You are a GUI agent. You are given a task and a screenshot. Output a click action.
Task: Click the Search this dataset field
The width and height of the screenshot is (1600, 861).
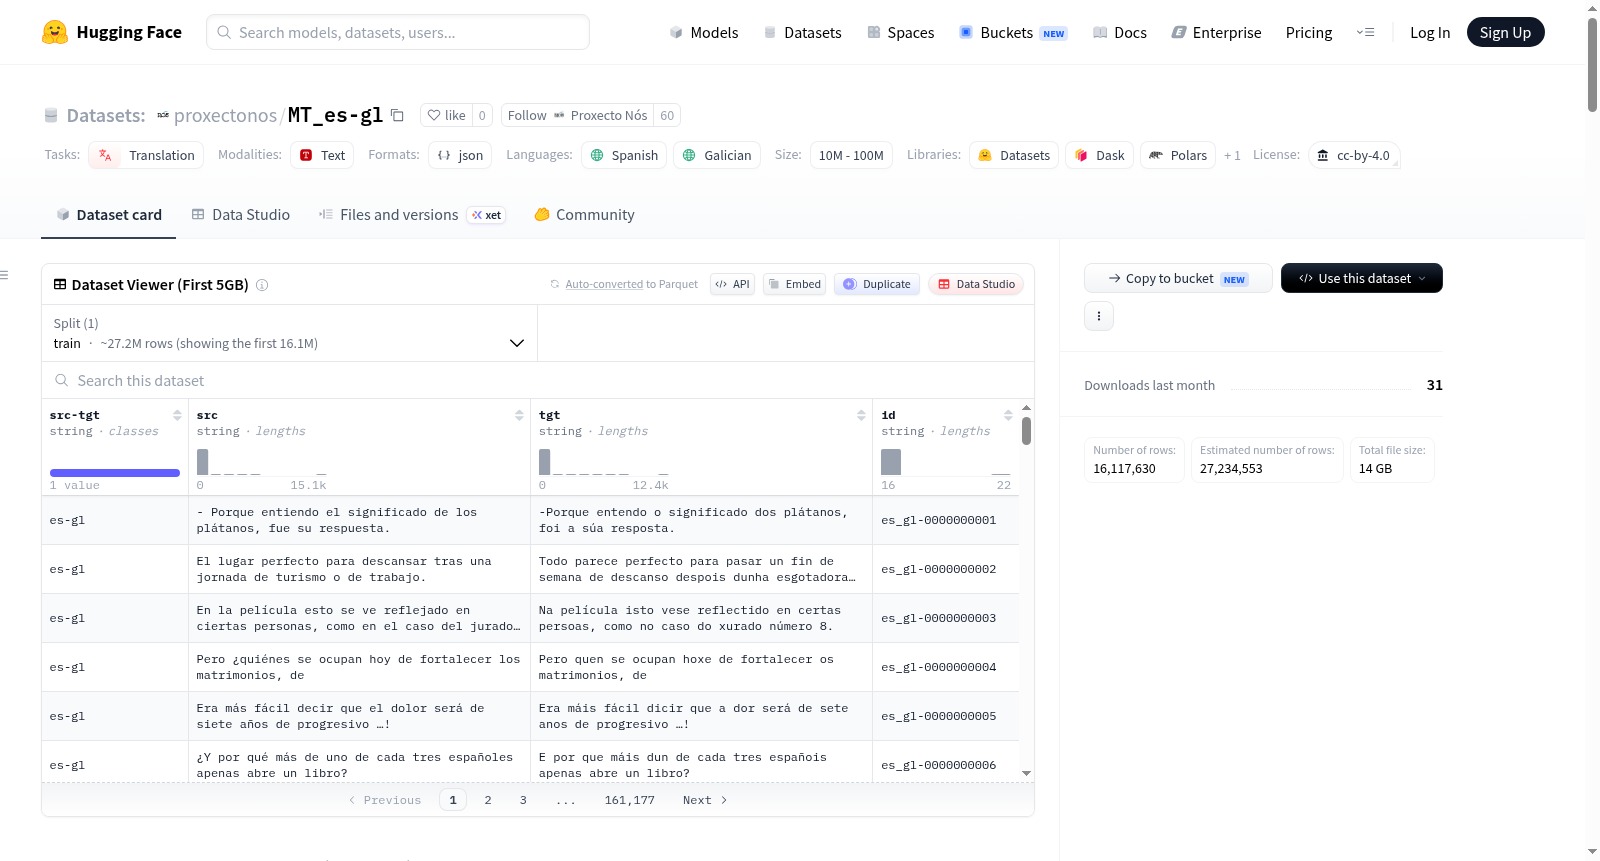(538, 381)
